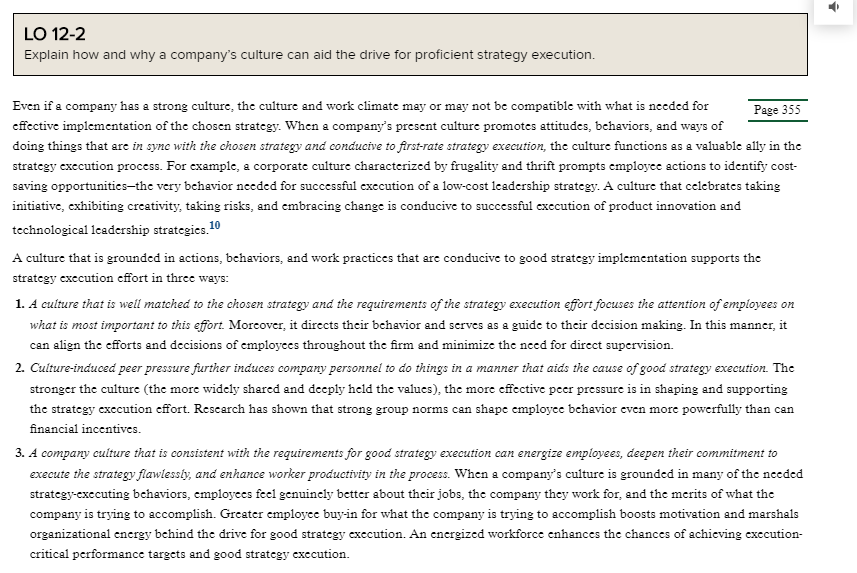Image resolution: width=857 pixels, height=573 pixels.
Task: Click the learning objective description sentence
Action: pos(309,55)
